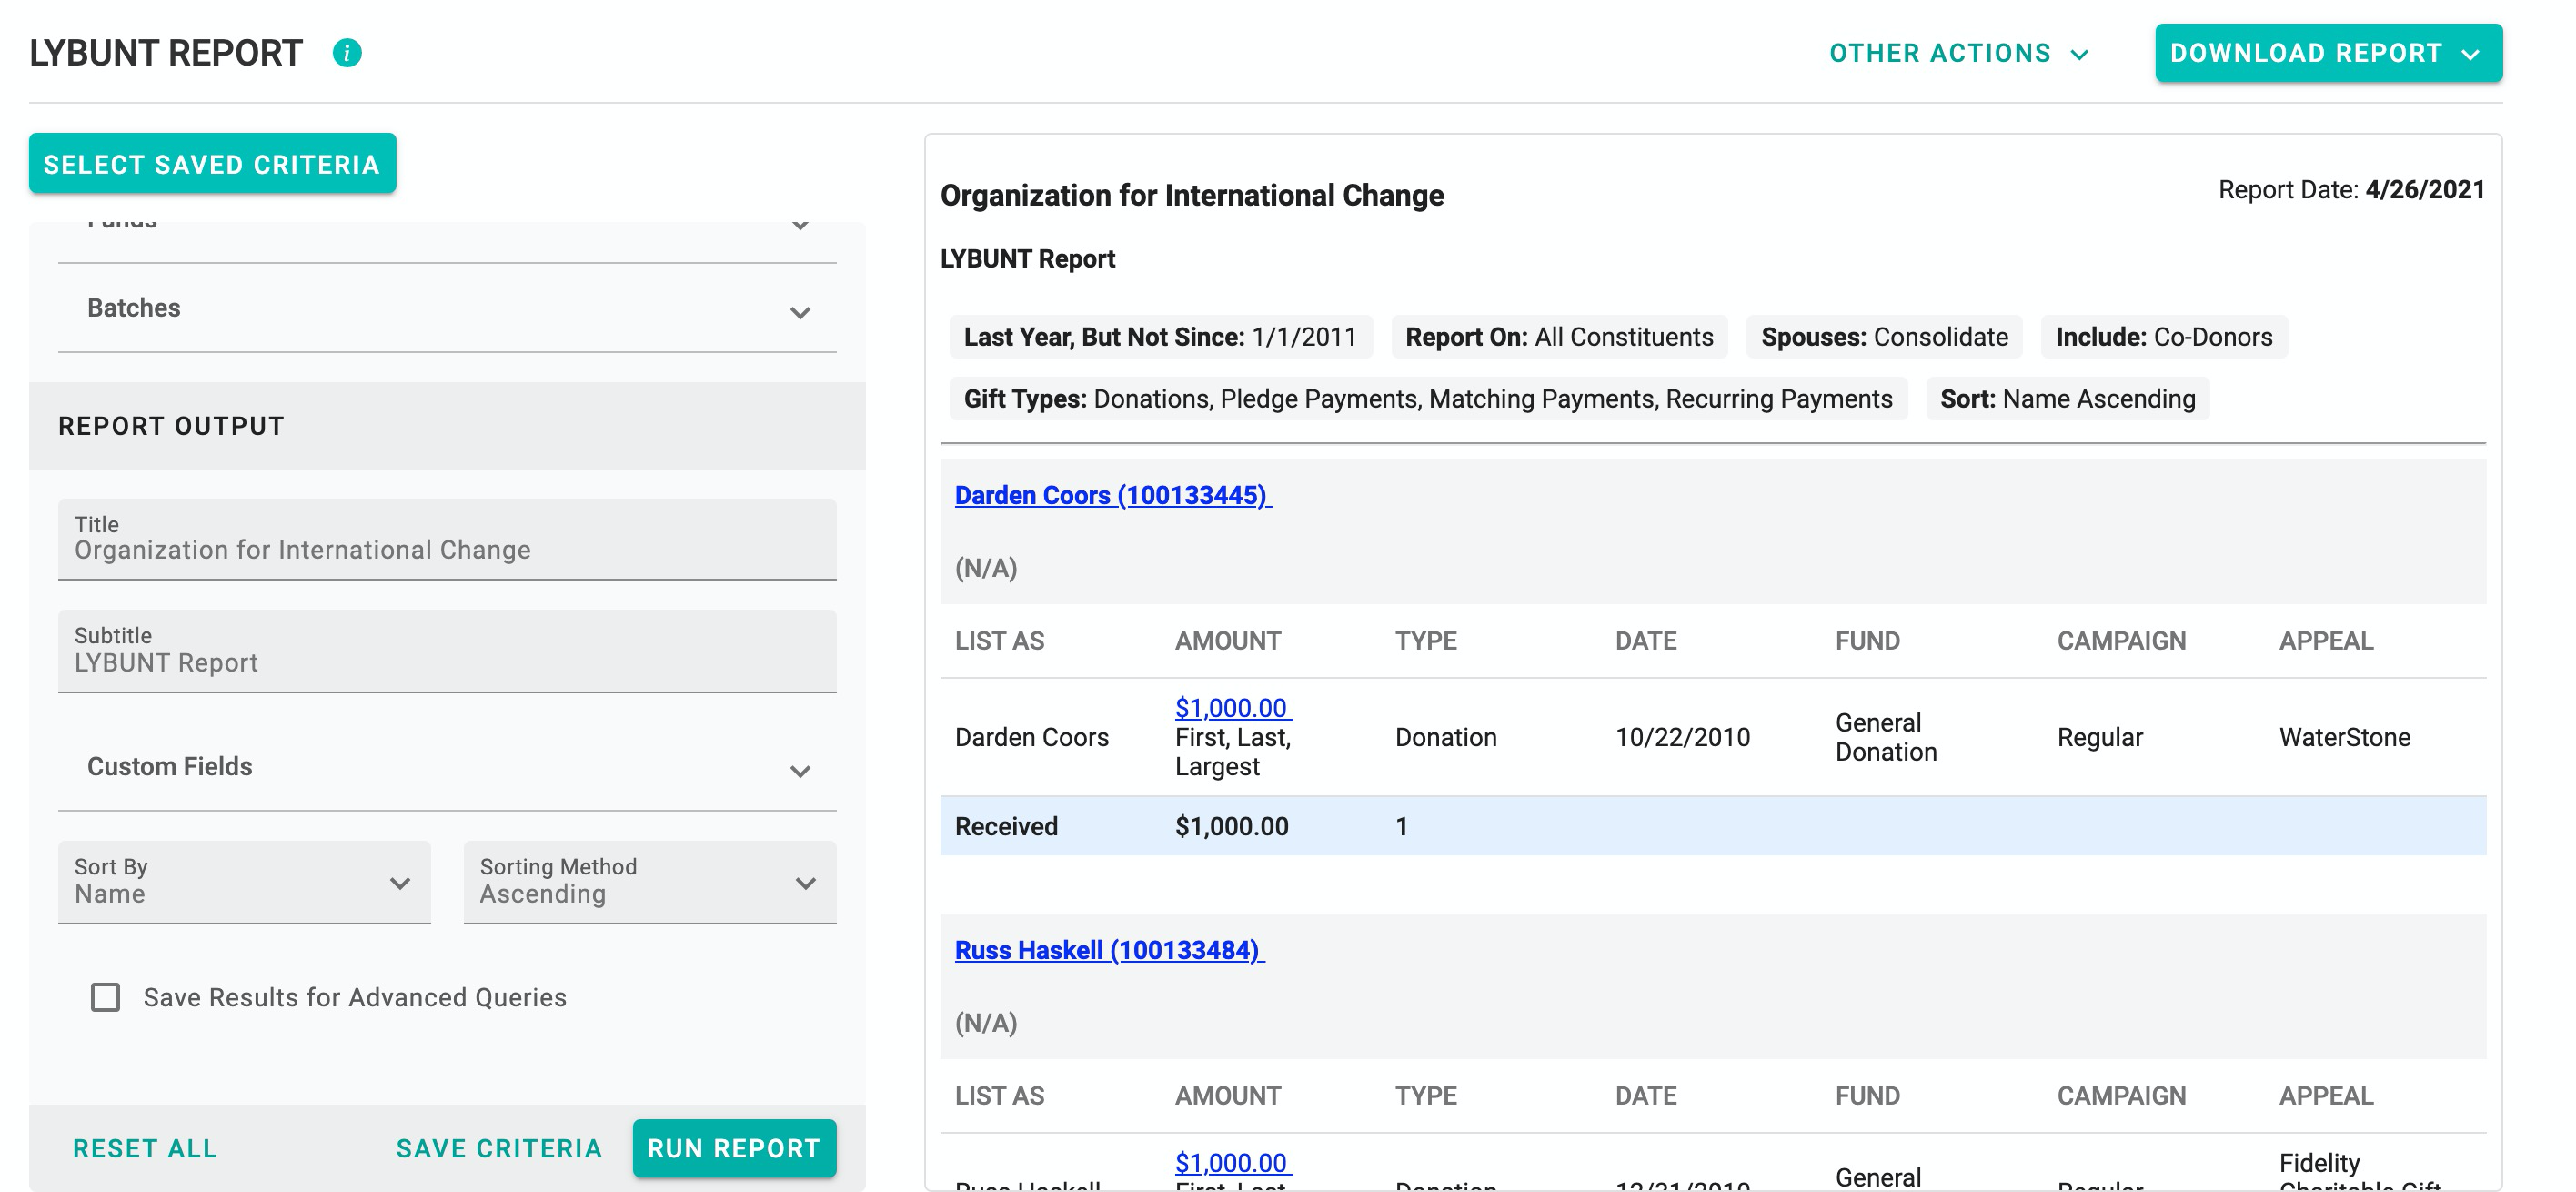Click the LYBUNT report info icon
Screen dimensions: 2576x1192
tap(347, 53)
